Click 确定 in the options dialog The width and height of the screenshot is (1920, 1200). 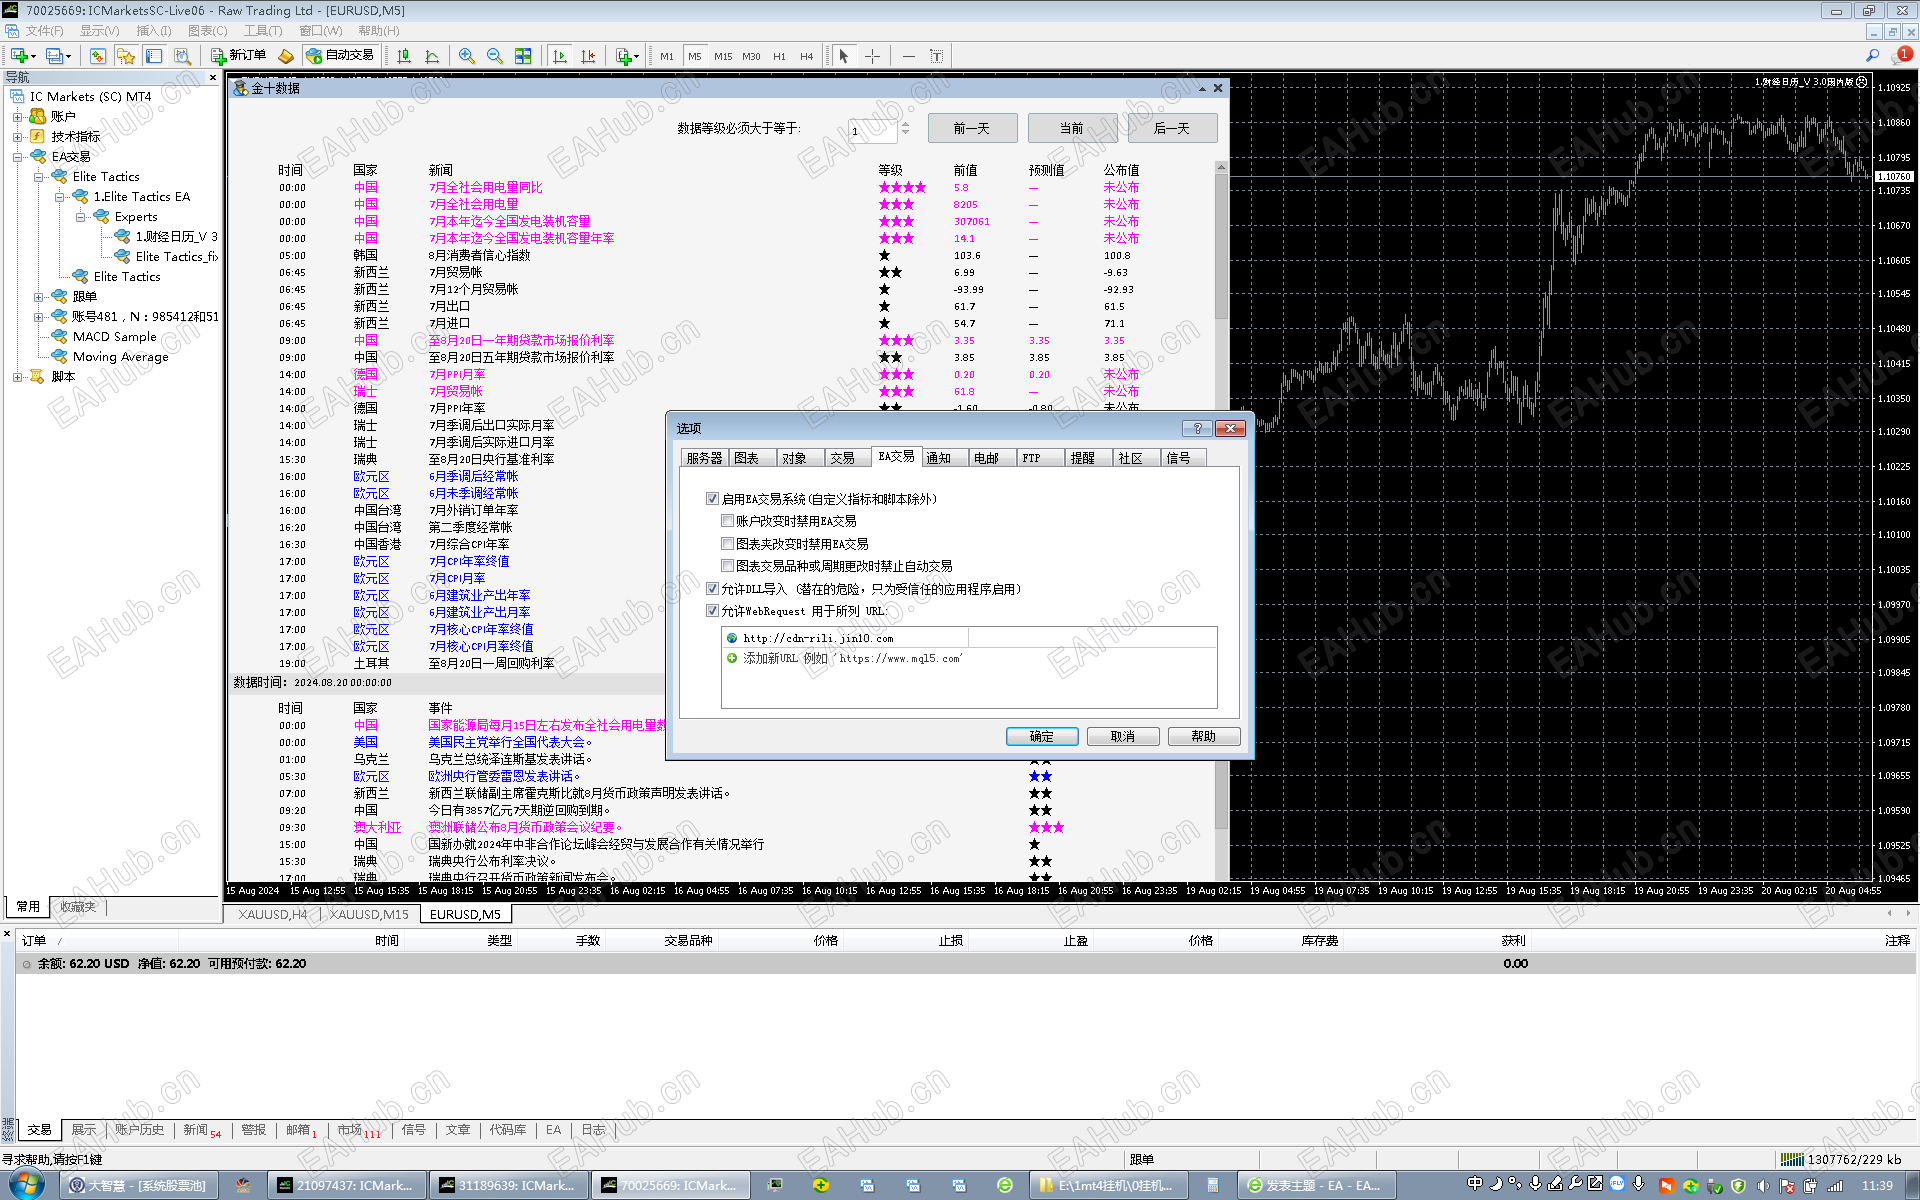pos(1042,737)
